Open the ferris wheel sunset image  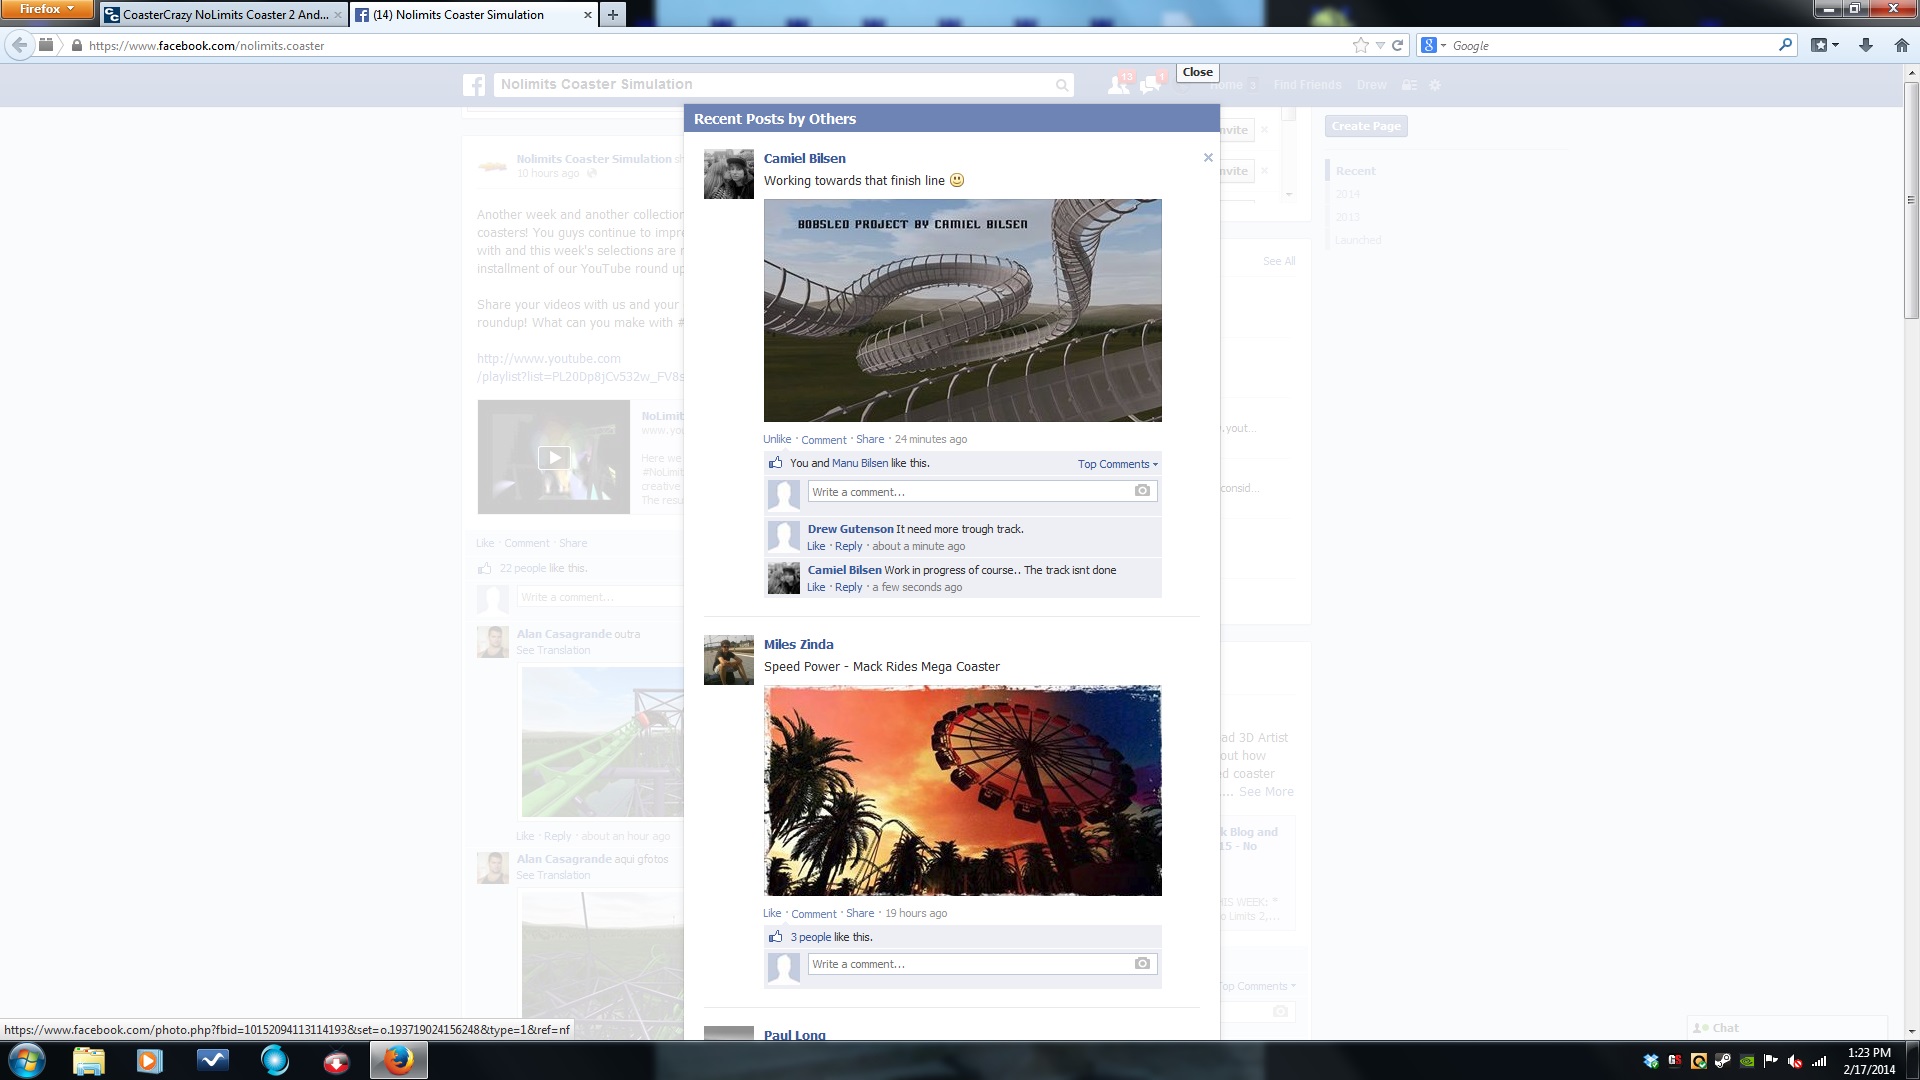tap(962, 790)
